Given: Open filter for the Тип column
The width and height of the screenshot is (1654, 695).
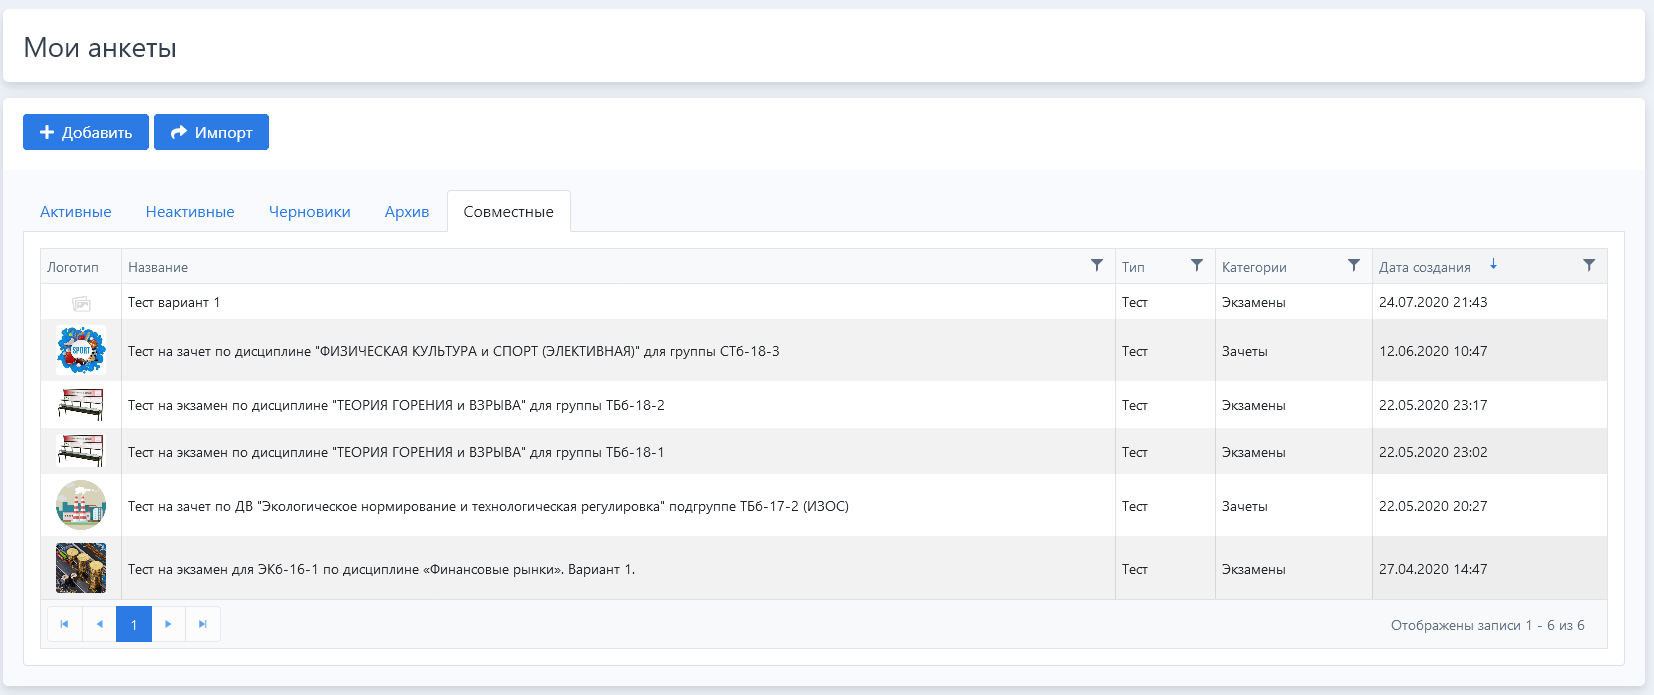Looking at the screenshot, I should (x=1196, y=265).
